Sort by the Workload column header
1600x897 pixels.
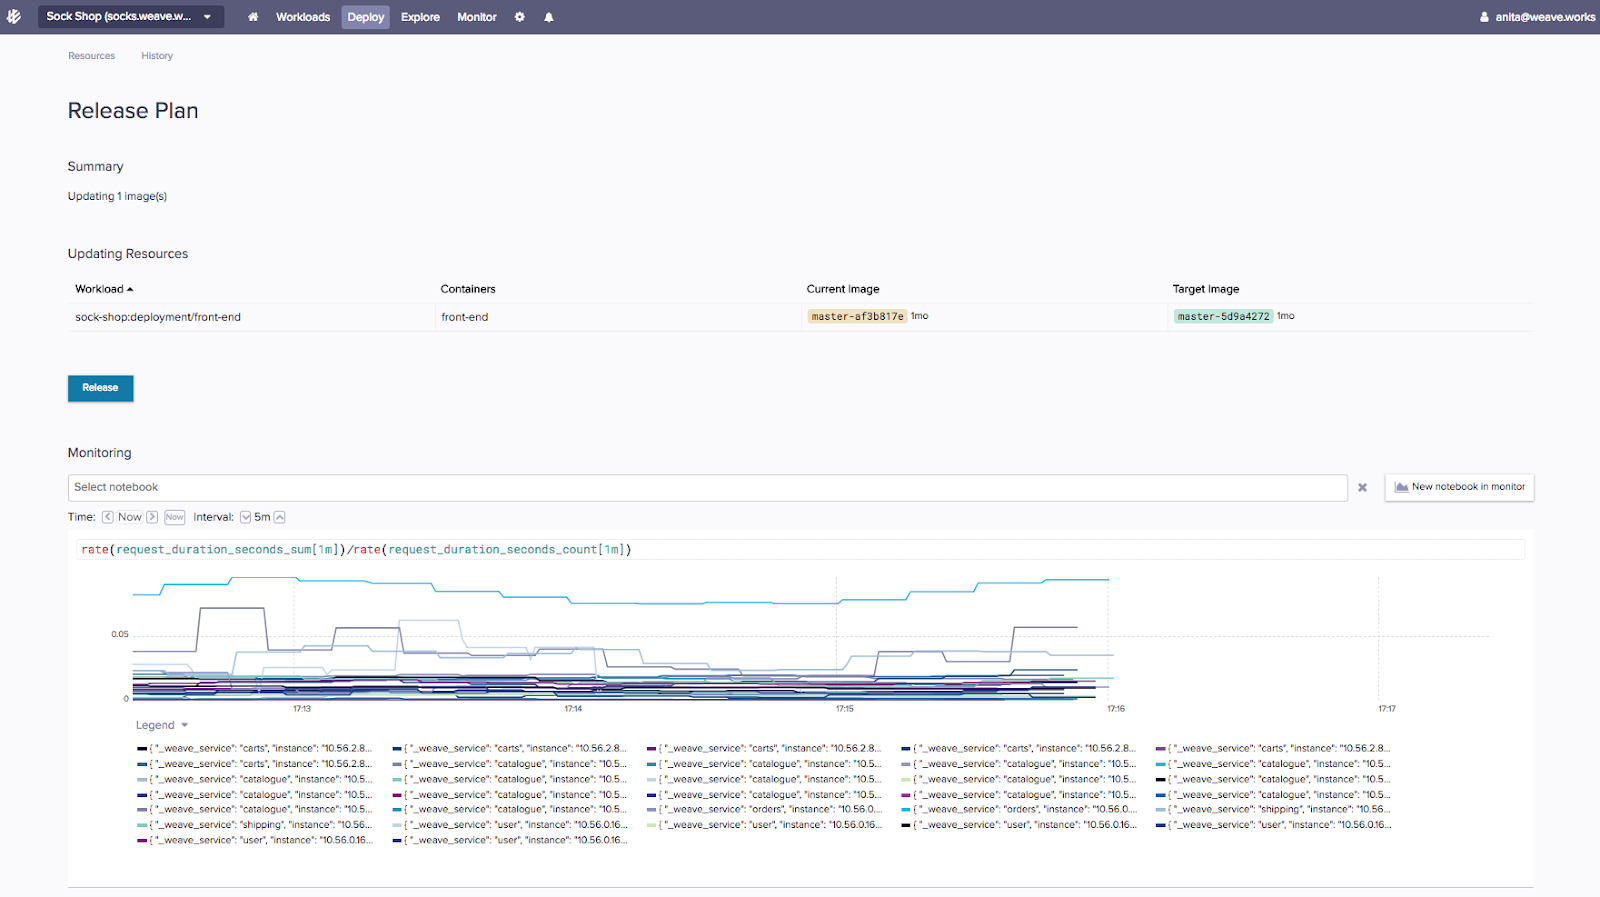click(104, 289)
